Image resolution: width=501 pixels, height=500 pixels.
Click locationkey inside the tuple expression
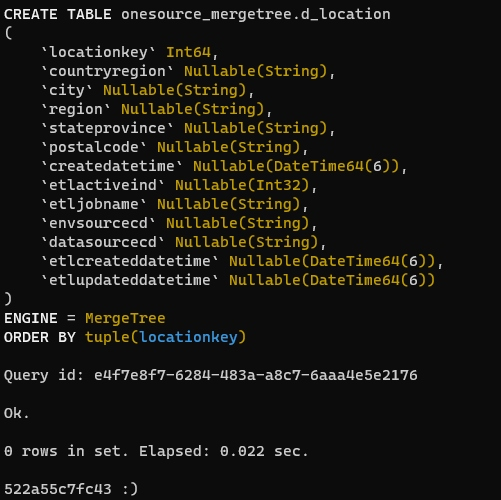189,337
